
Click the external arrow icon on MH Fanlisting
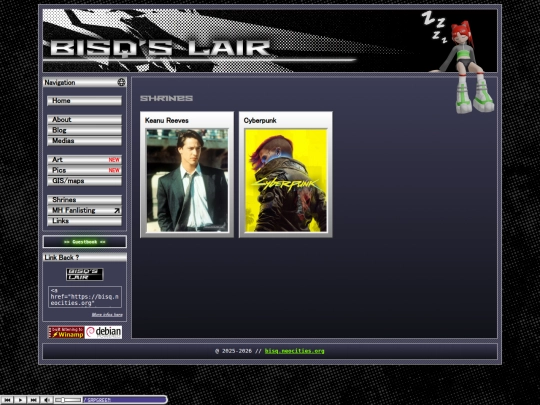coord(117,210)
